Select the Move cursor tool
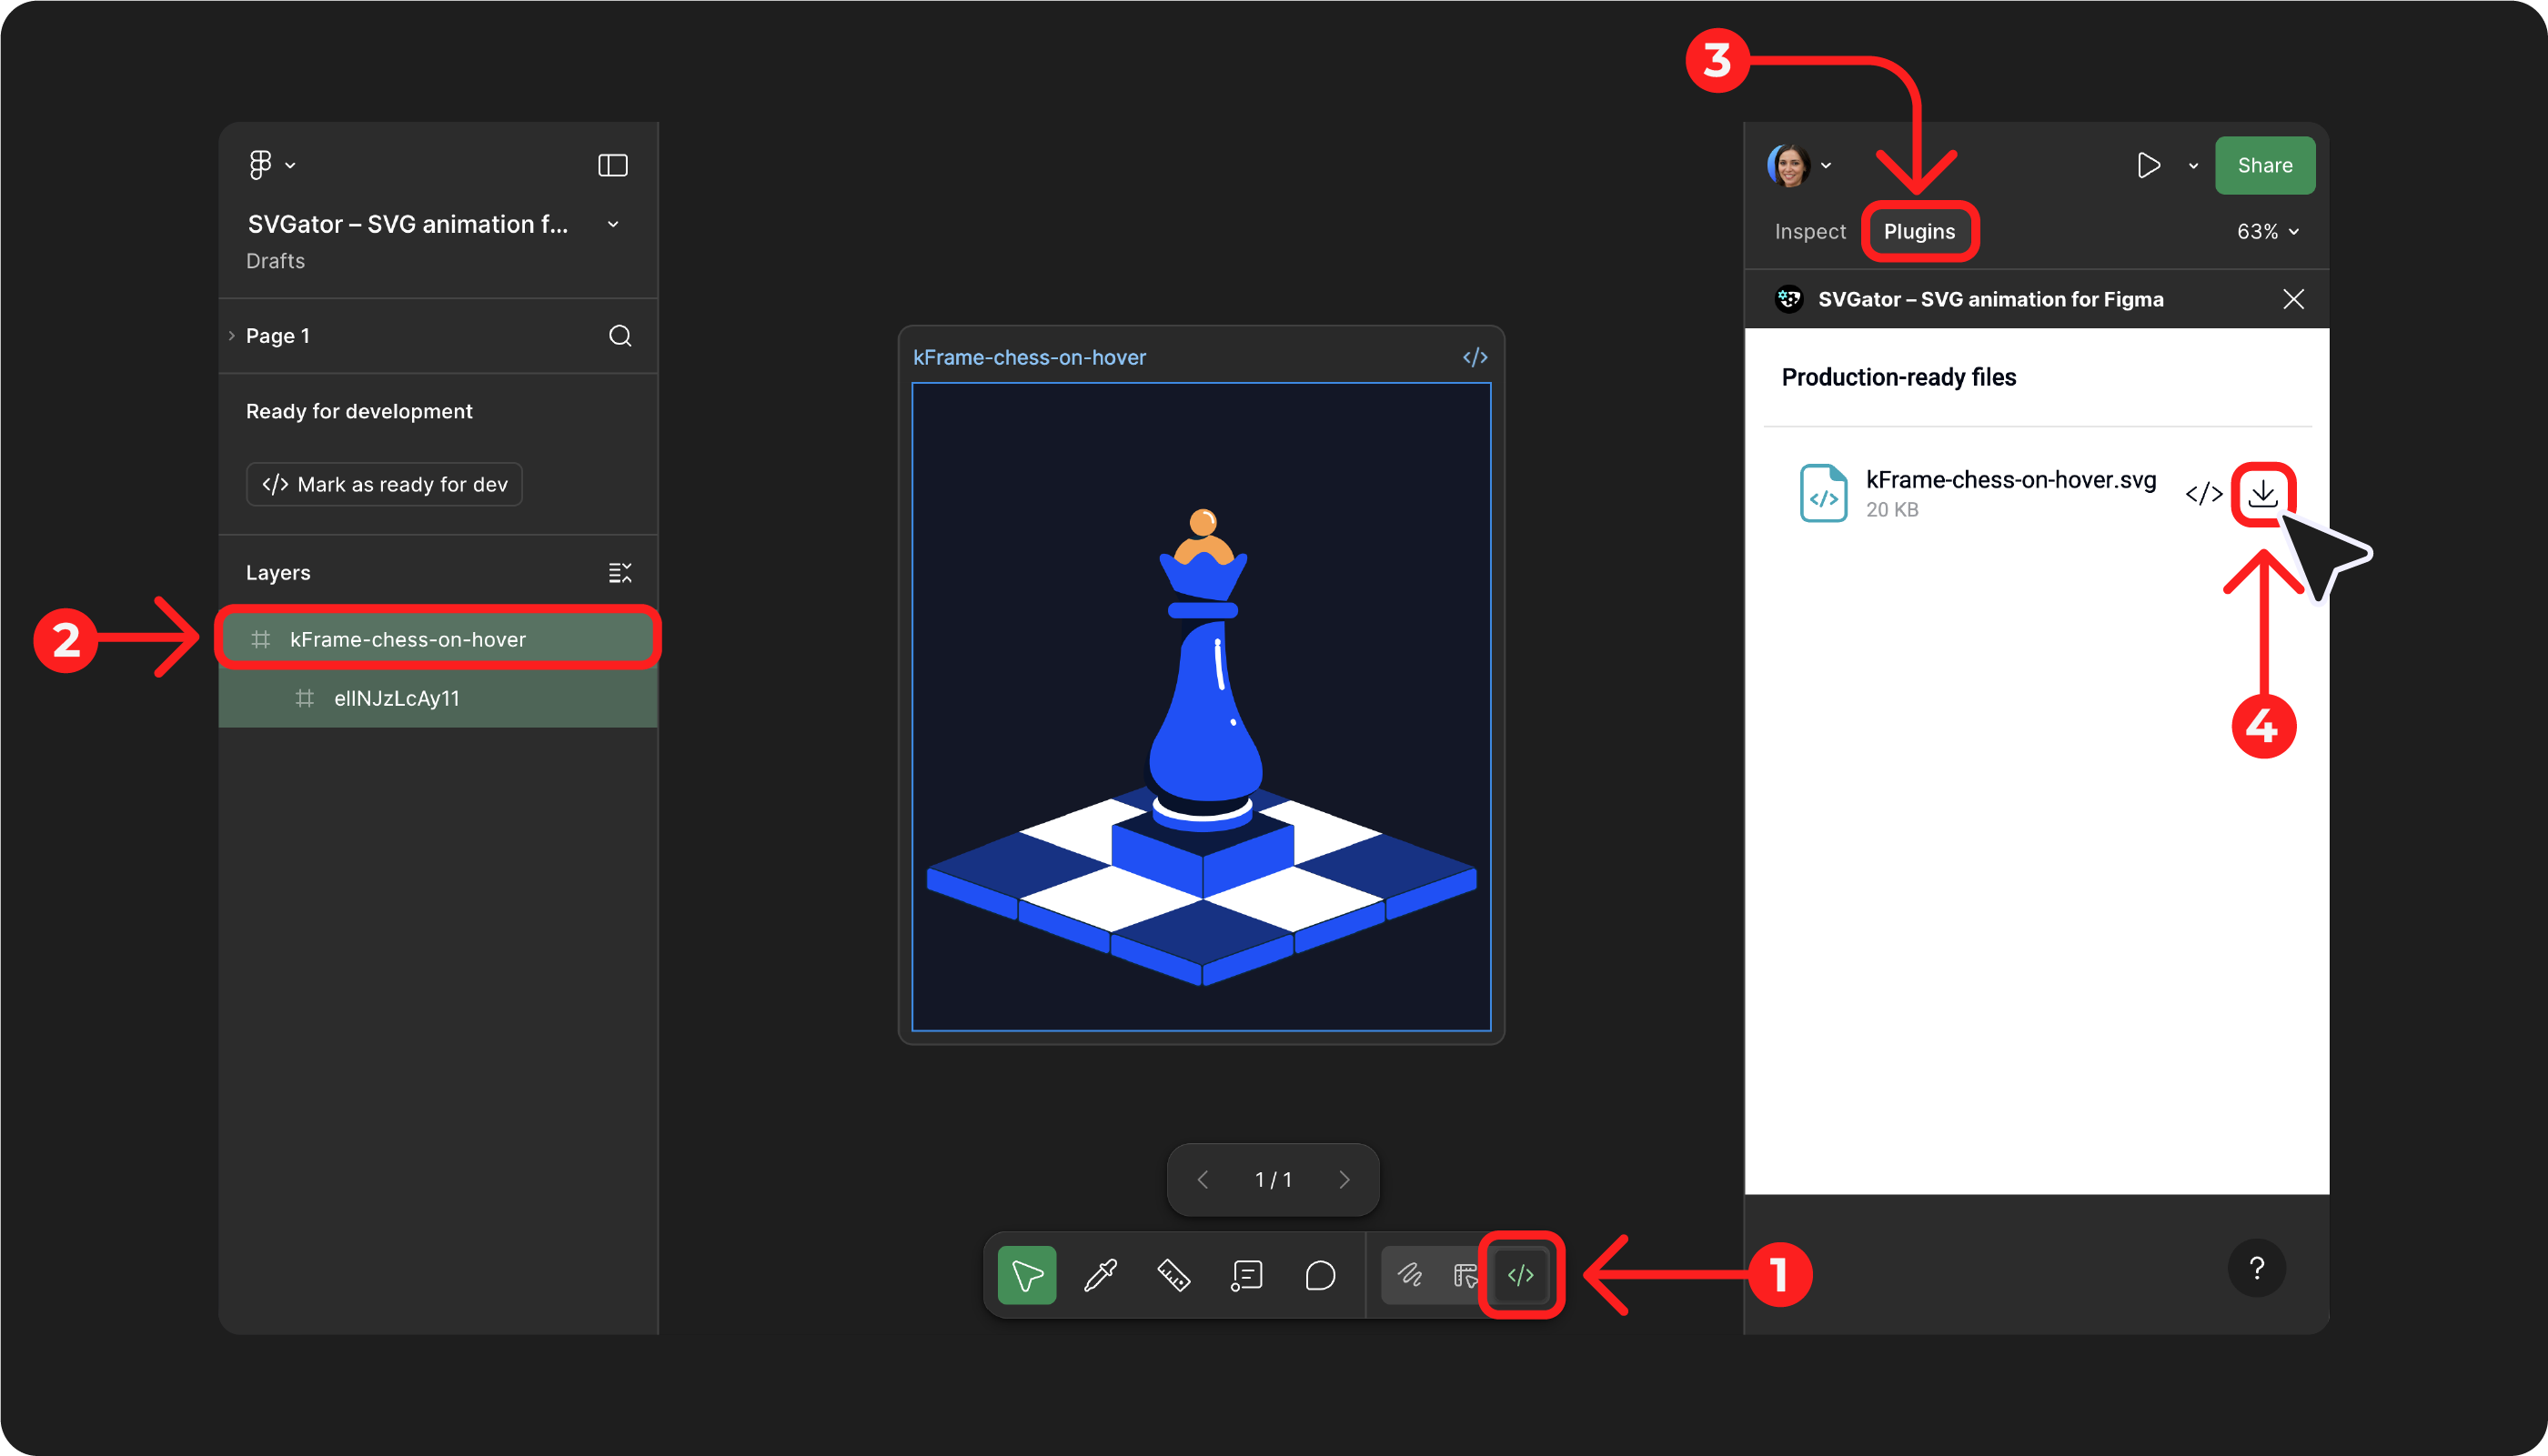 point(1027,1275)
